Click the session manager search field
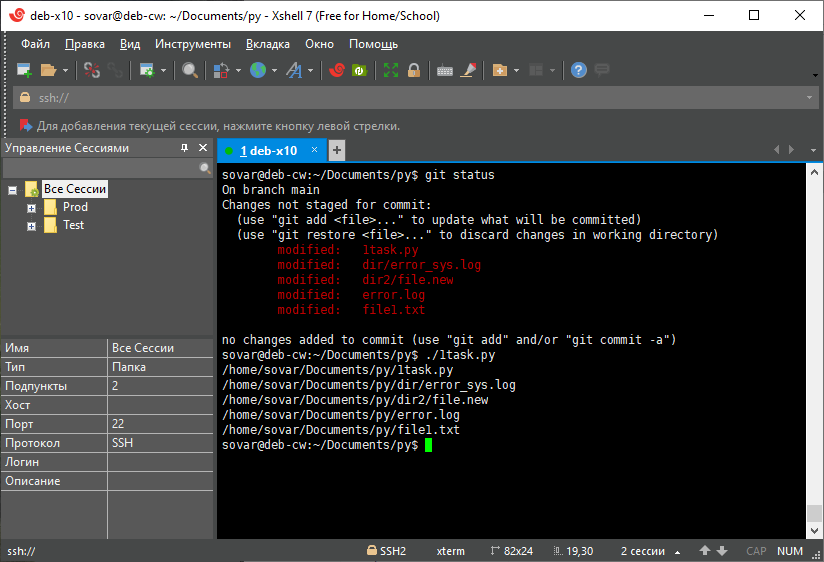This screenshot has width=824, height=562. 100,168
